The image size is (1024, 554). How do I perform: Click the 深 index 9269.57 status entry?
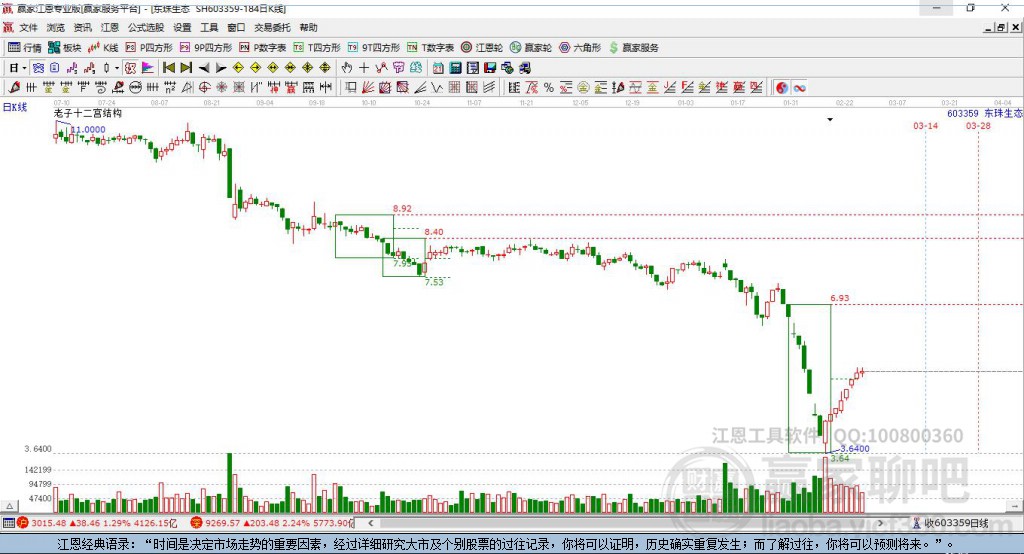272,523
